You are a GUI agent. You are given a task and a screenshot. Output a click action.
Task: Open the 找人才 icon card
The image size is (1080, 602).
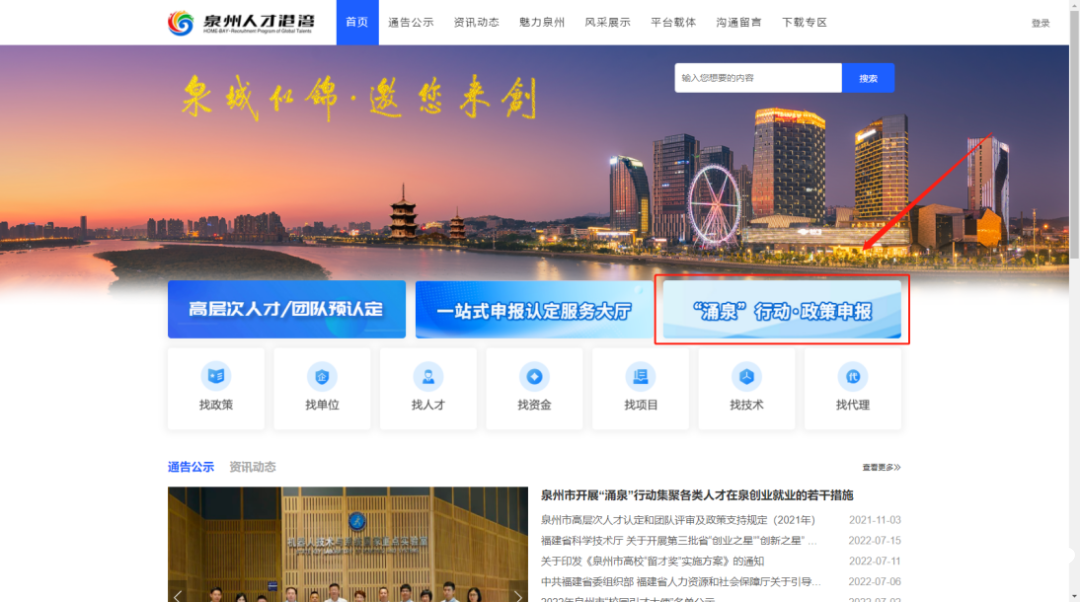[428, 388]
